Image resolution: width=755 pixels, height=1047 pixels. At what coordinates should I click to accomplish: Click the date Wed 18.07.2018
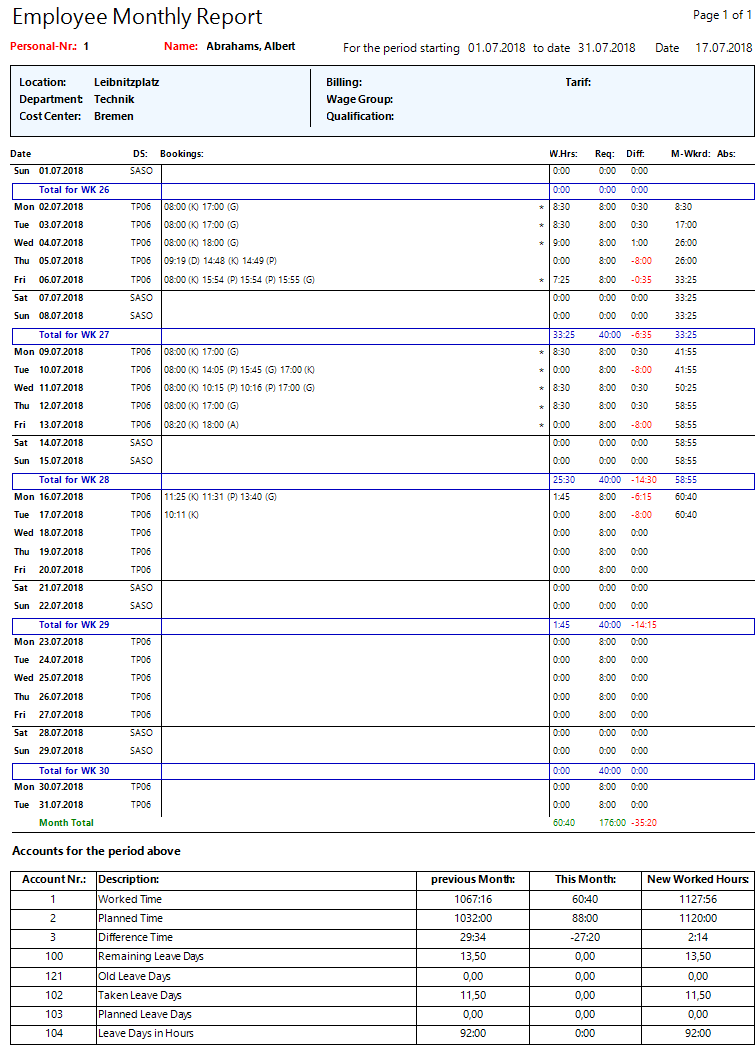click(x=49, y=533)
